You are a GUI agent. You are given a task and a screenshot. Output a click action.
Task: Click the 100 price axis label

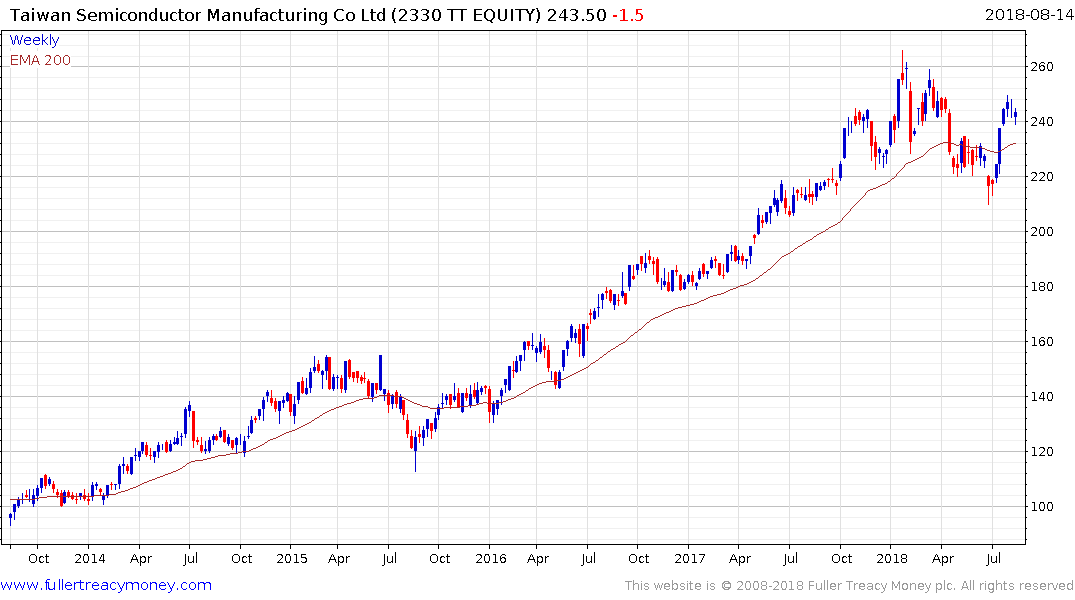[x=1041, y=507]
